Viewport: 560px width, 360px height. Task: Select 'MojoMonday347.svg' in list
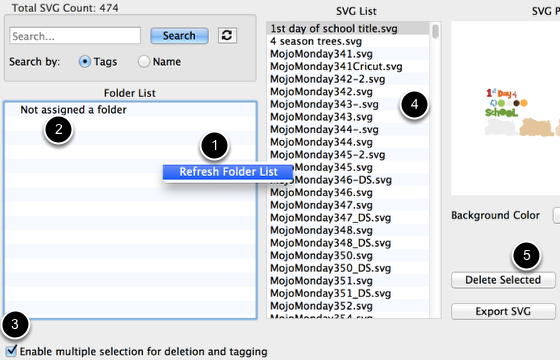348,205
